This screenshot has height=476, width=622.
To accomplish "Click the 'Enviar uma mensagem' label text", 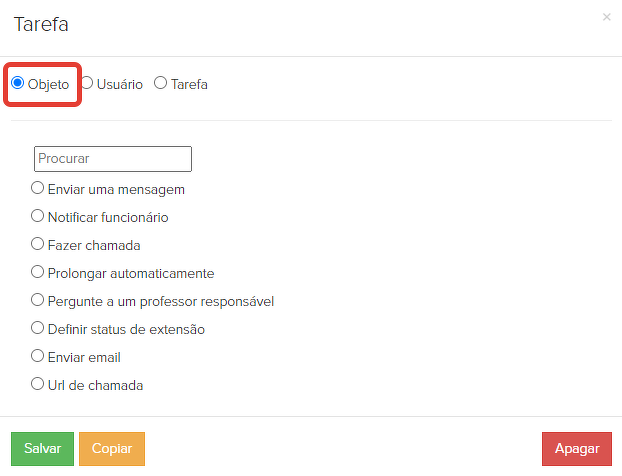I will pyautogui.click(x=116, y=189).
